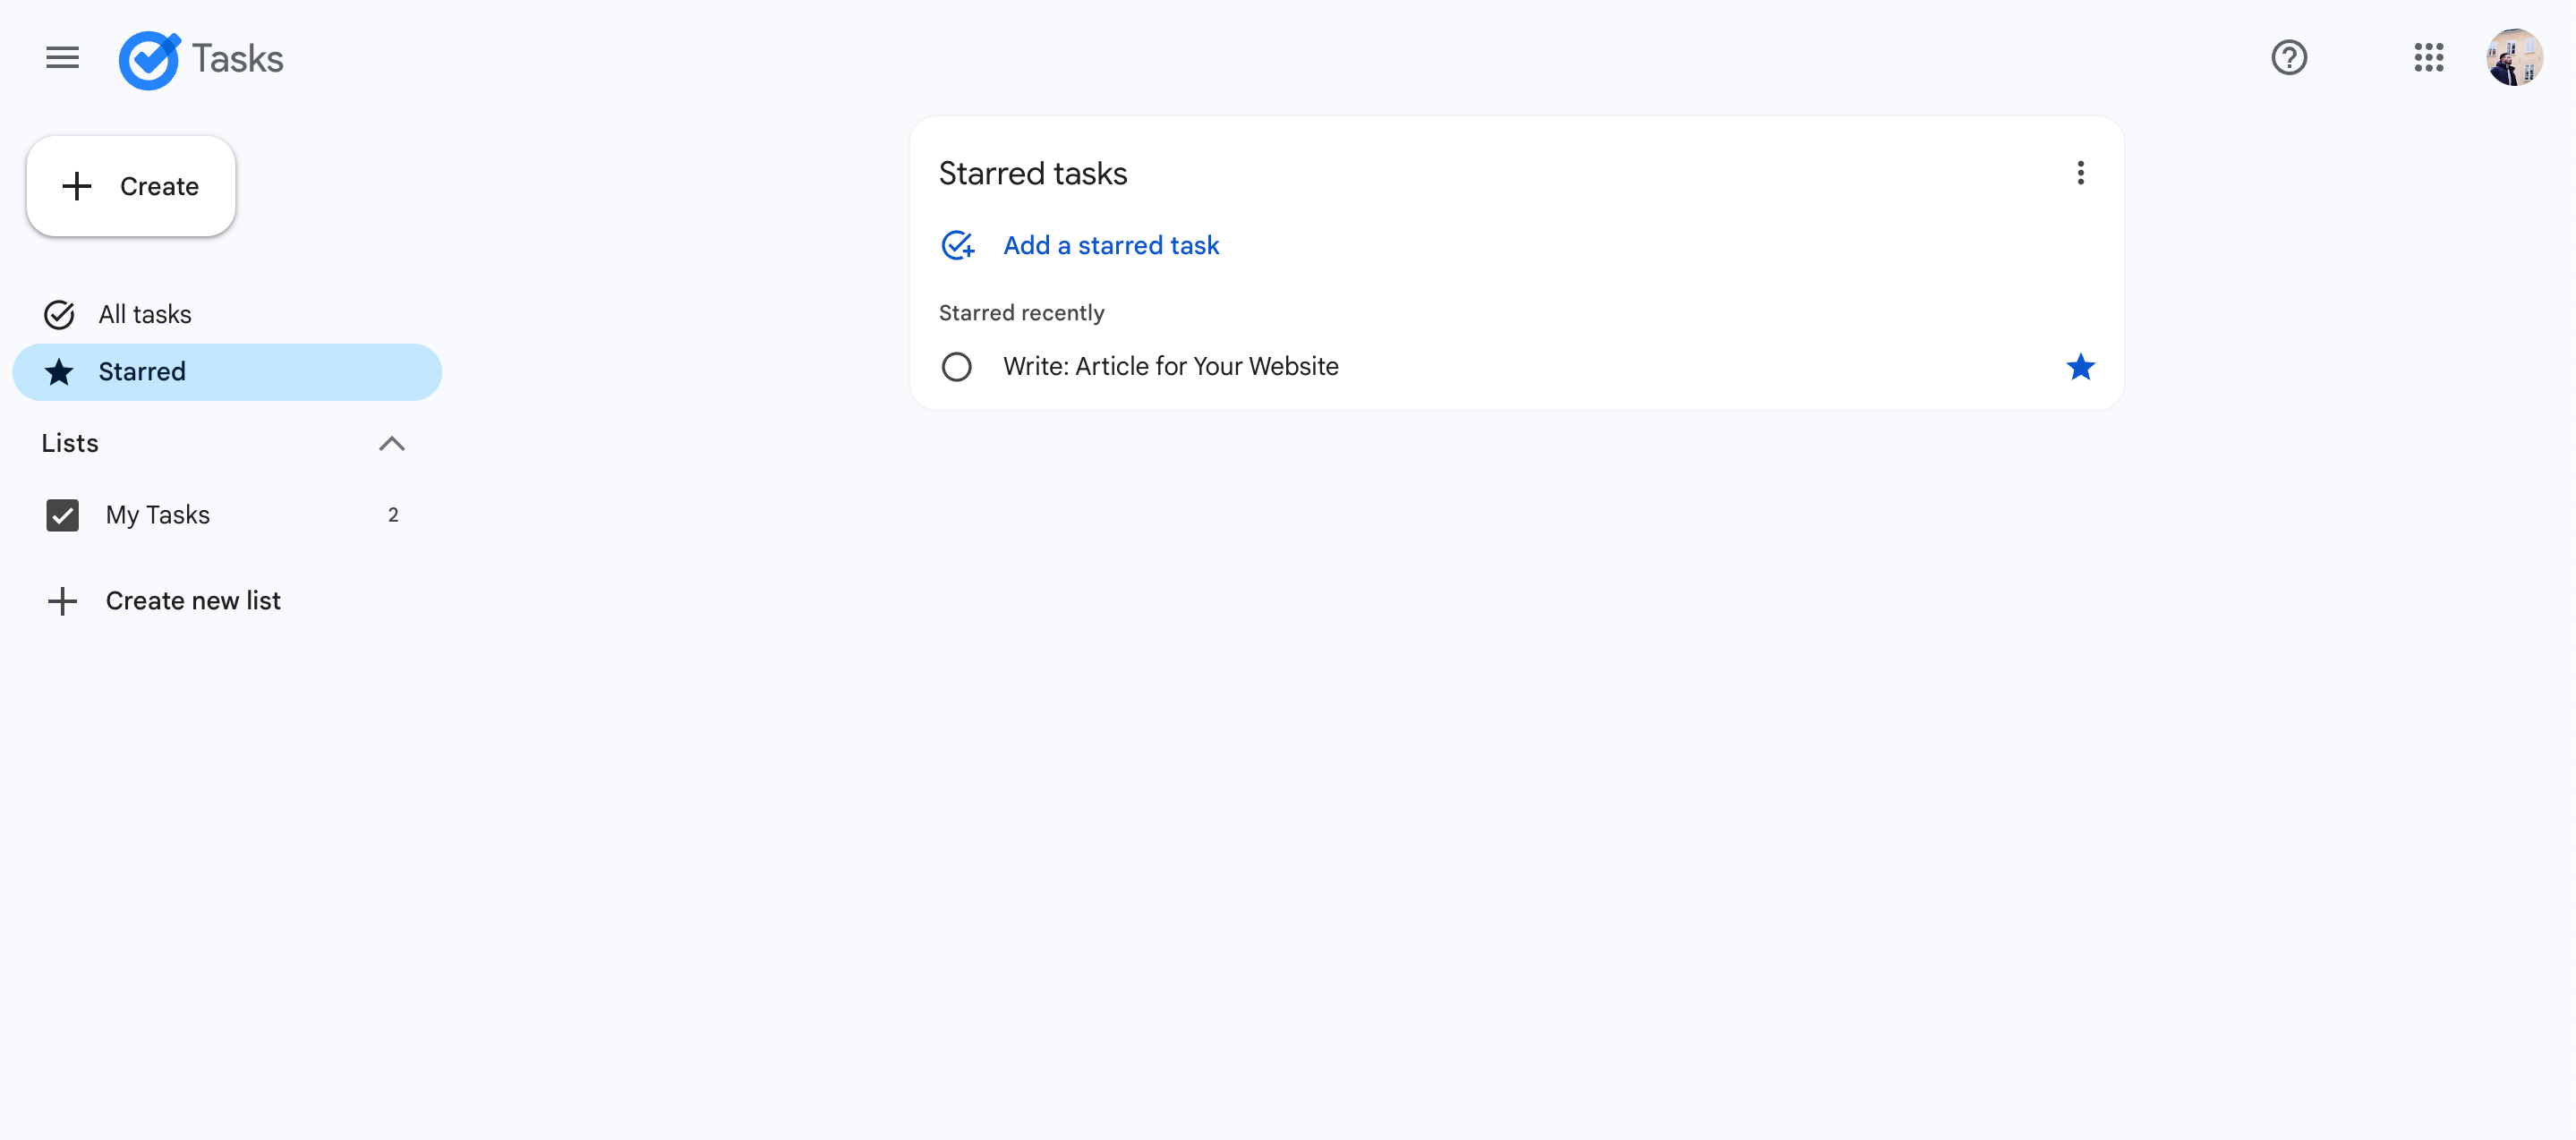This screenshot has width=2576, height=1140.
Task: Open the main hamburger menu
Action: 62,58
